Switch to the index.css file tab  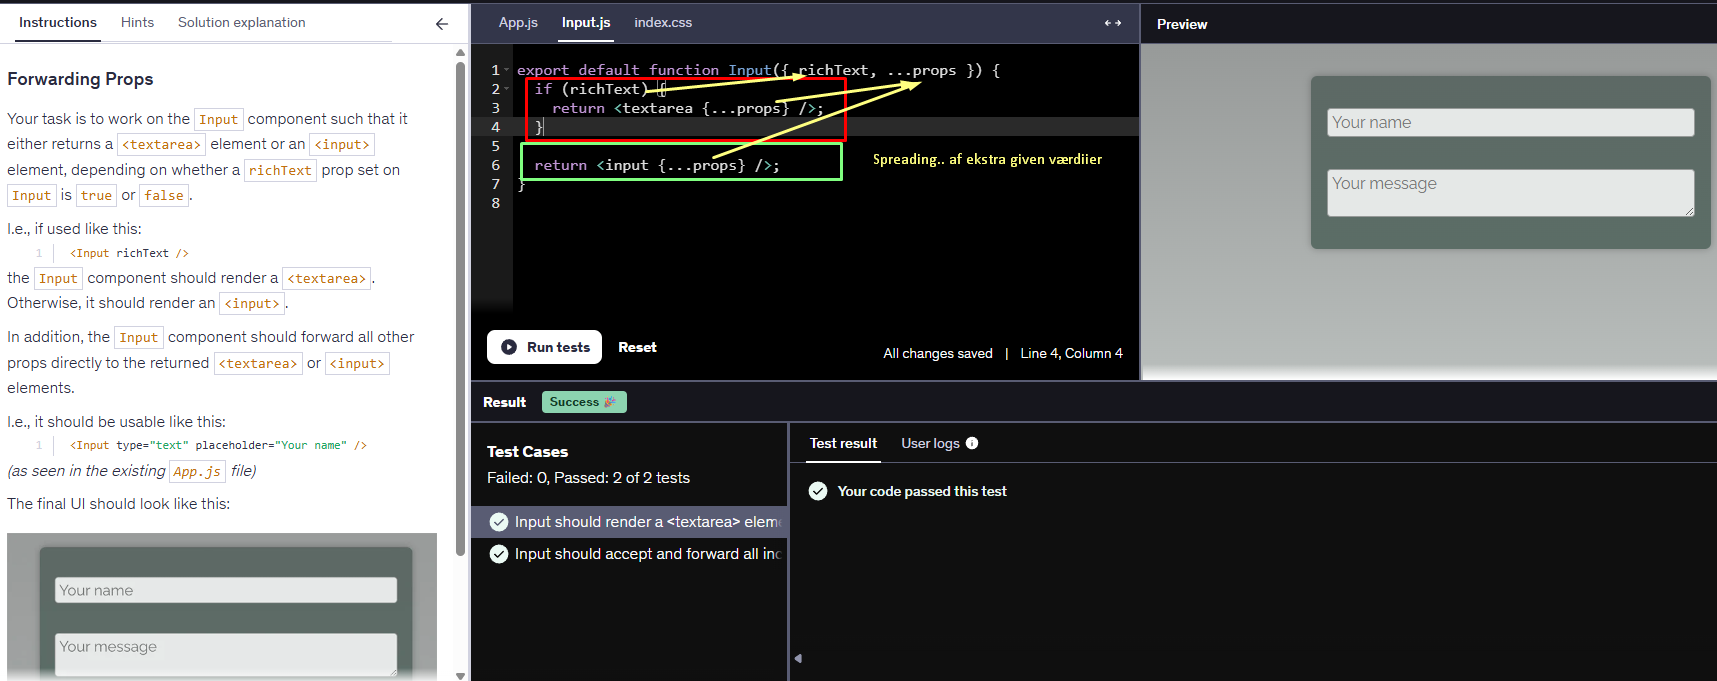(662, 22)
